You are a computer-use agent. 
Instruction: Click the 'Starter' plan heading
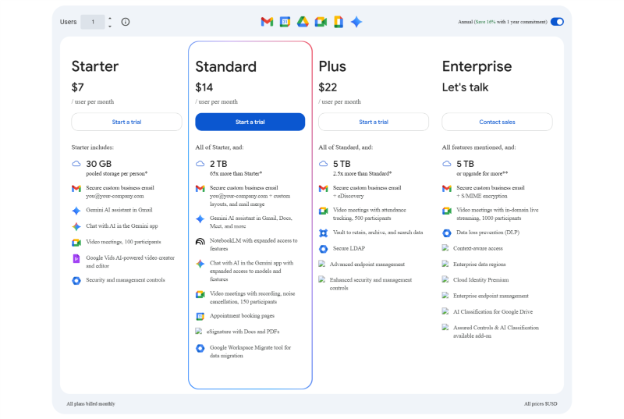pyautogui.click(x=95, y=66)
